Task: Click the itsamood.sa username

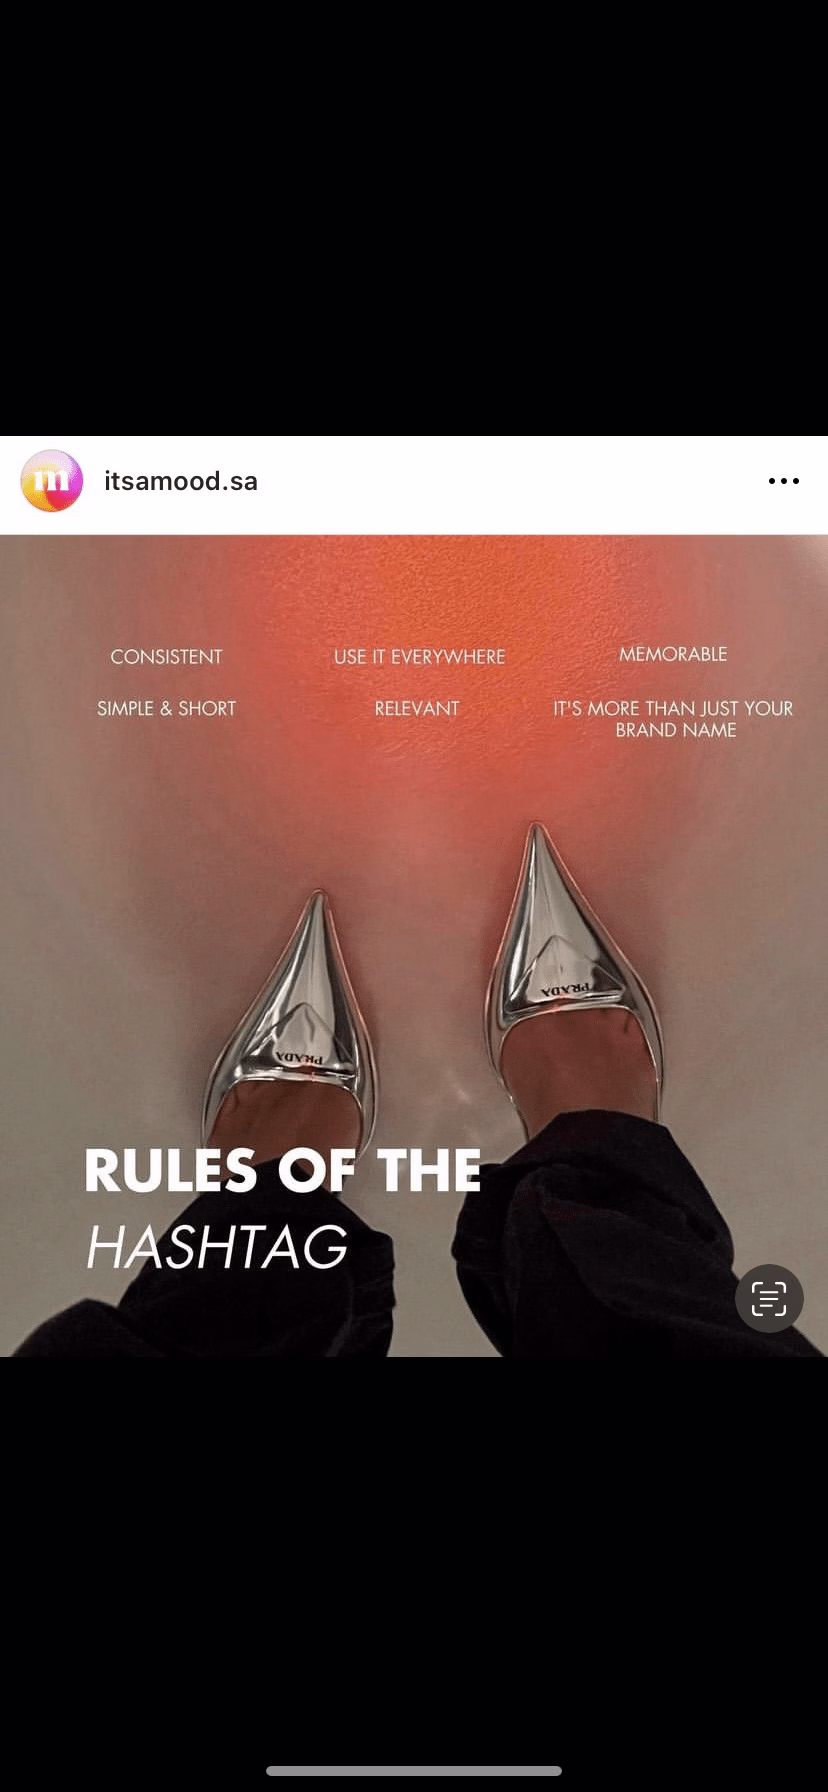Action: [181, 481]
